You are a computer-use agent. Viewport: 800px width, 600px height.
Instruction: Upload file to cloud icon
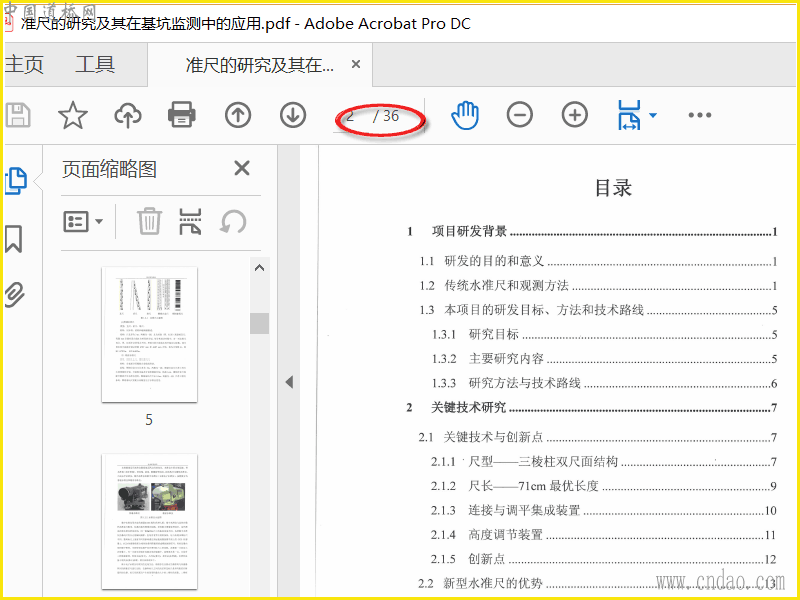point(128,115)
